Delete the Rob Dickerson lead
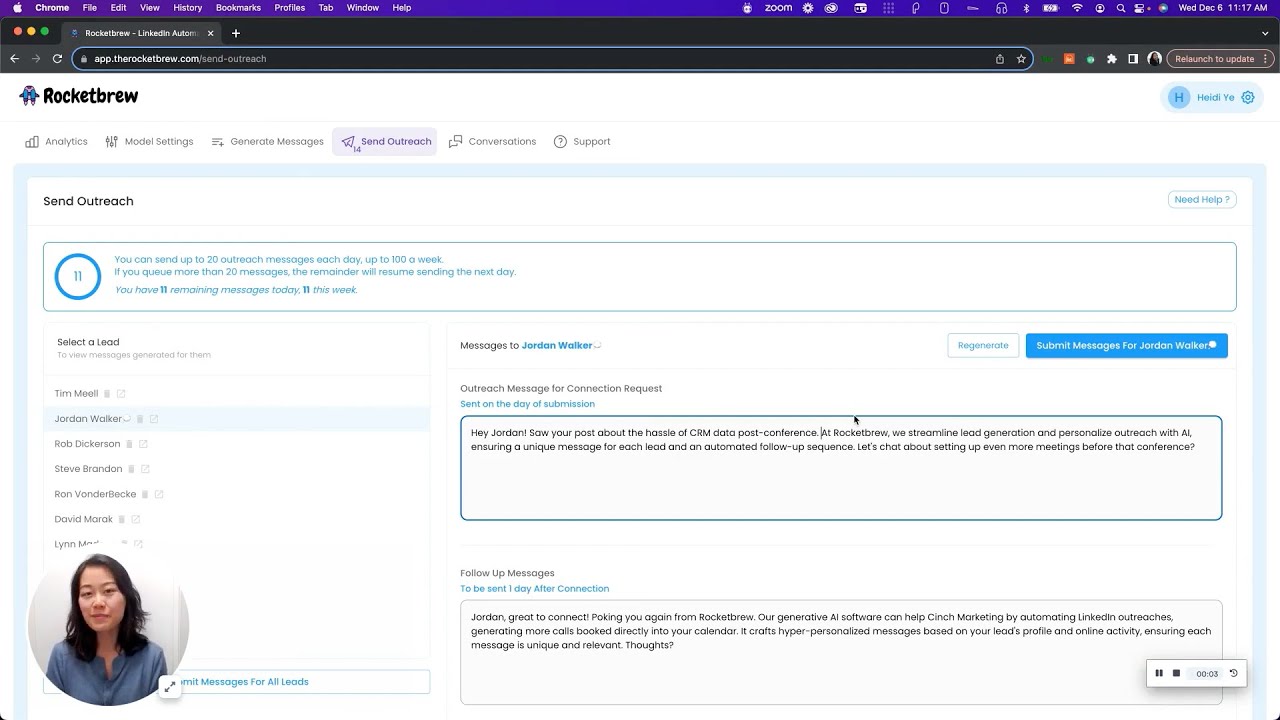The height and width of the screenshot is (720, 1280). pos(129,444)
